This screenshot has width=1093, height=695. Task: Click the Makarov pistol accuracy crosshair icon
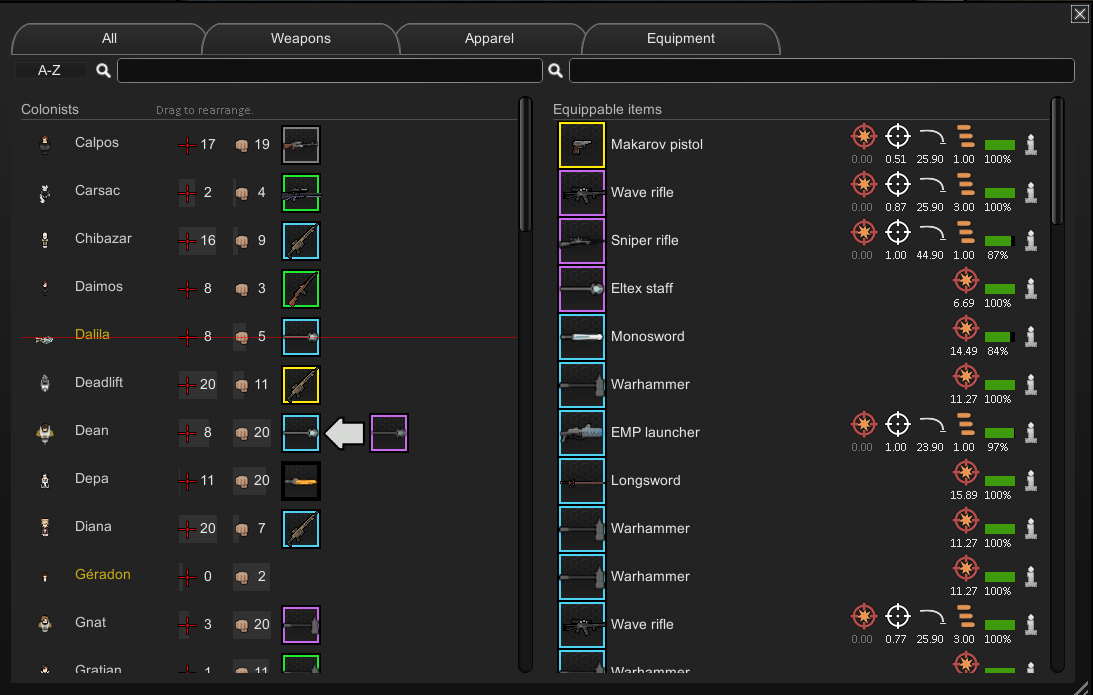pyautogui.click(x=897, y=137)
